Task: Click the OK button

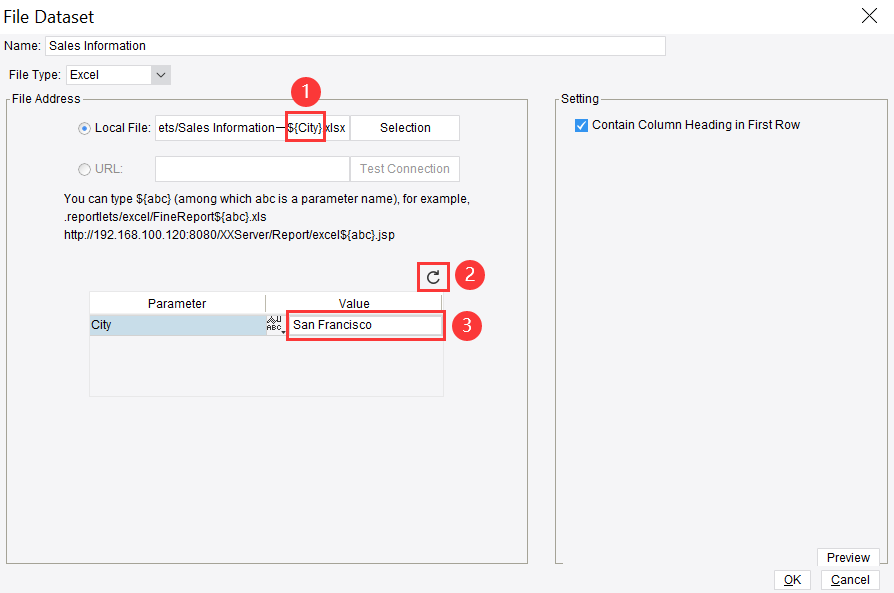Action: click(x=792, y=579)
